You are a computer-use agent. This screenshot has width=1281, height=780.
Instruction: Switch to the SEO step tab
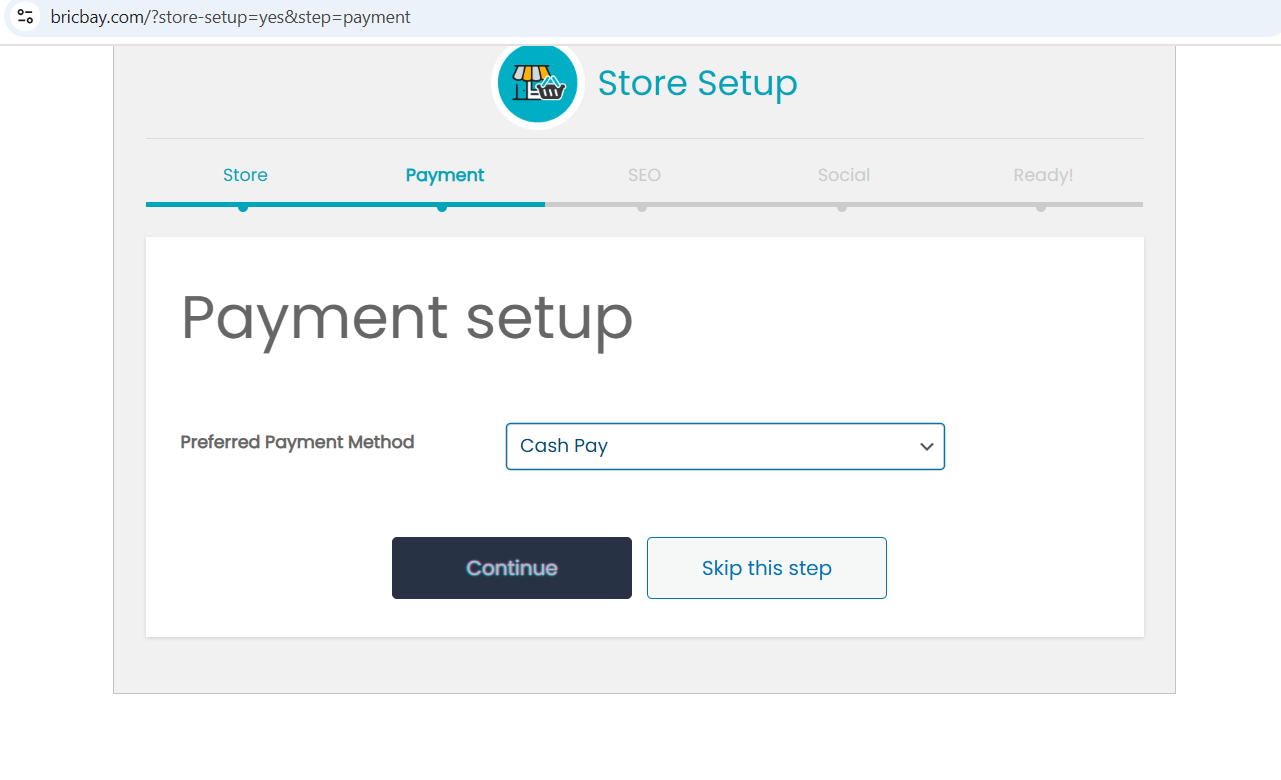click(644, 175)
